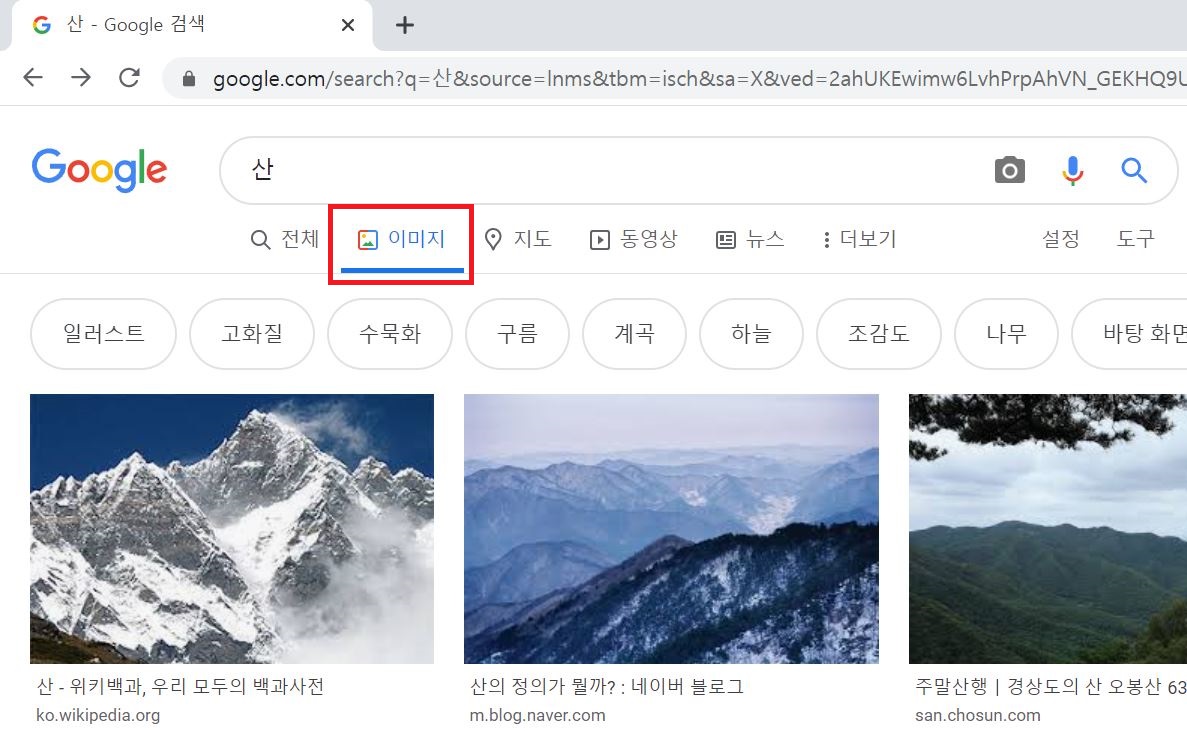Click the blue magnifier search button

(x=1133, y=170)
